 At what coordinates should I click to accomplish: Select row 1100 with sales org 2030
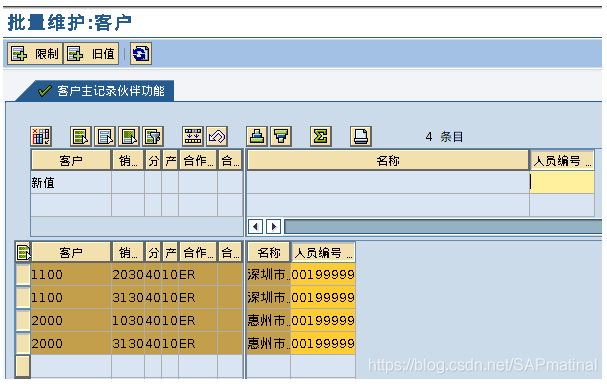pyautogui.click(x=23, y=274)
